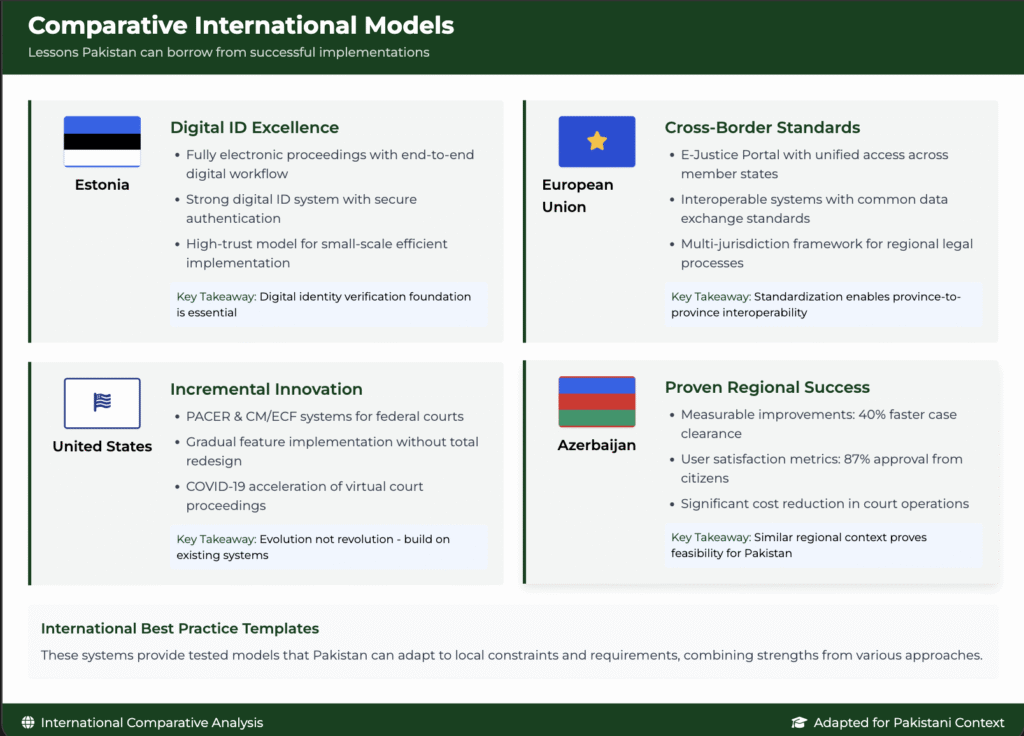Click the Azerbaijan flag icon

click(596, 402)
